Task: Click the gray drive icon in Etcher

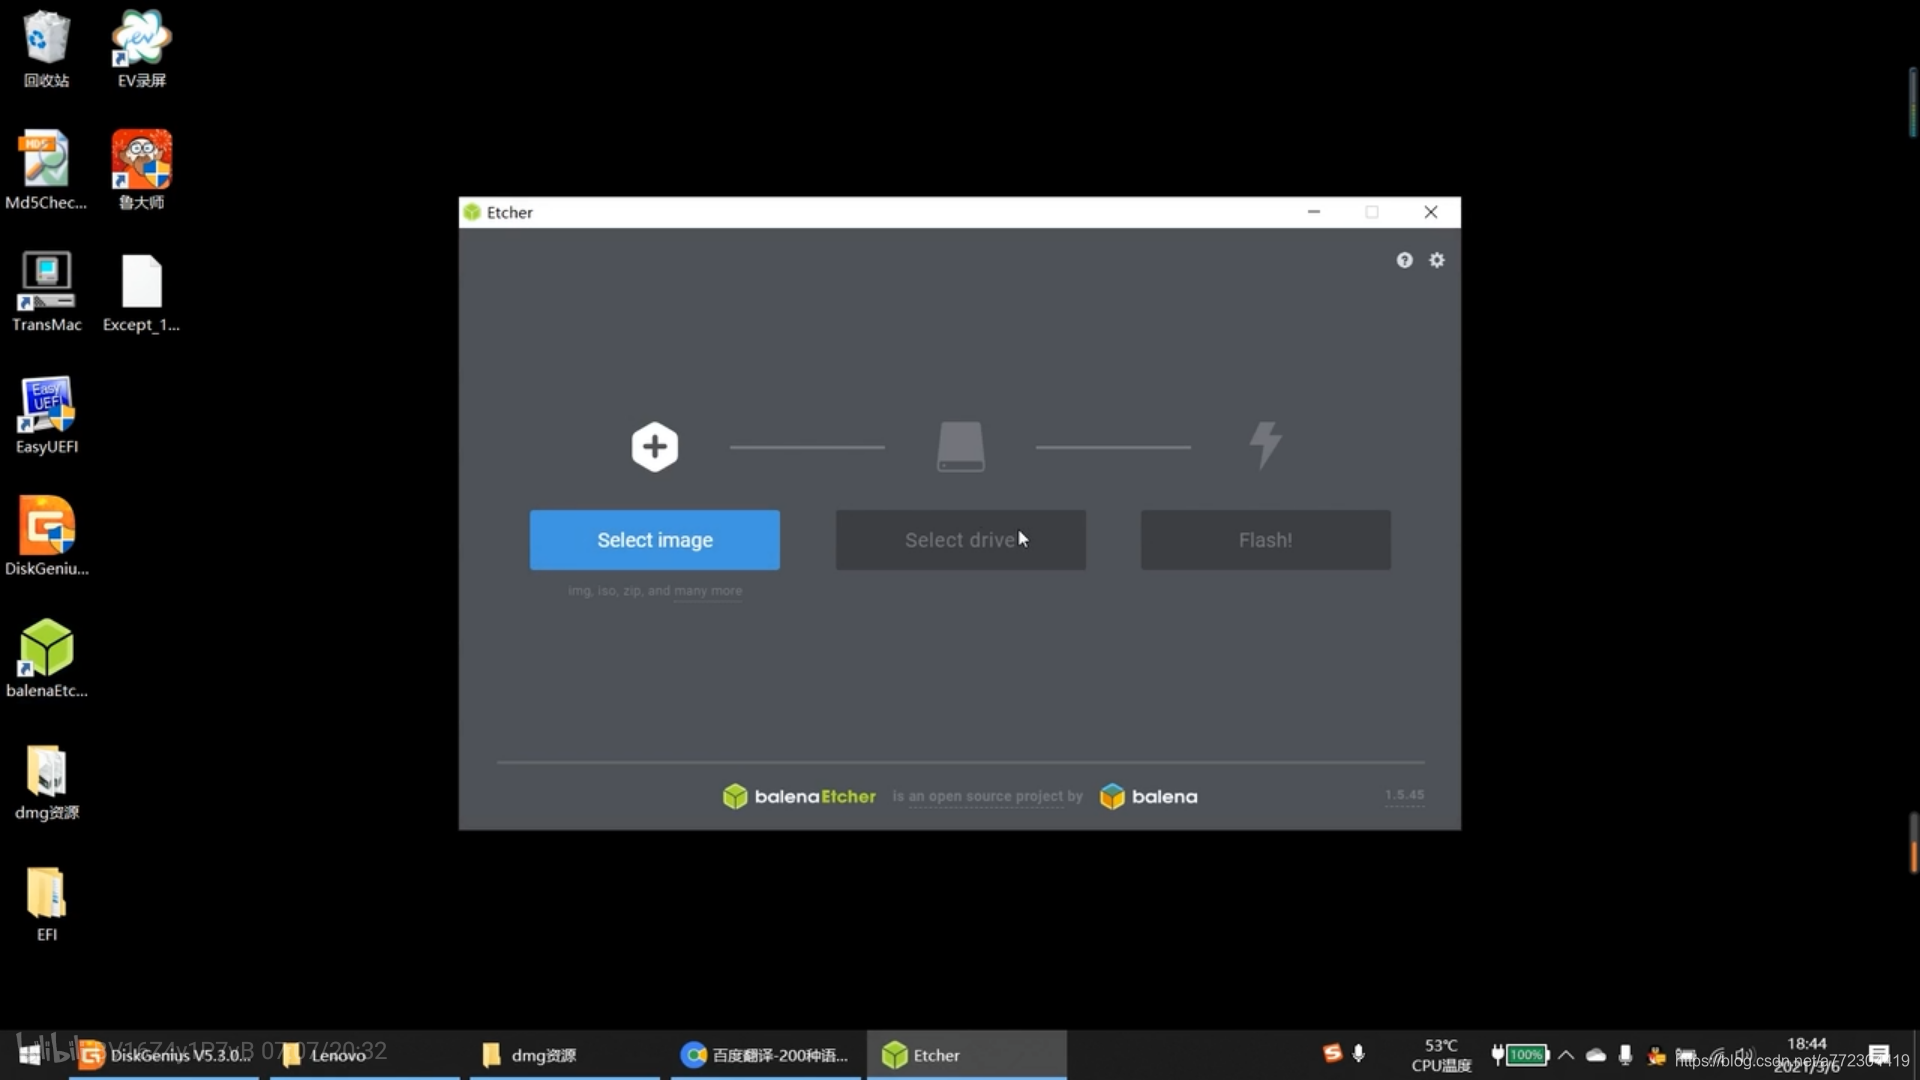Action: (x=960, y=446)
